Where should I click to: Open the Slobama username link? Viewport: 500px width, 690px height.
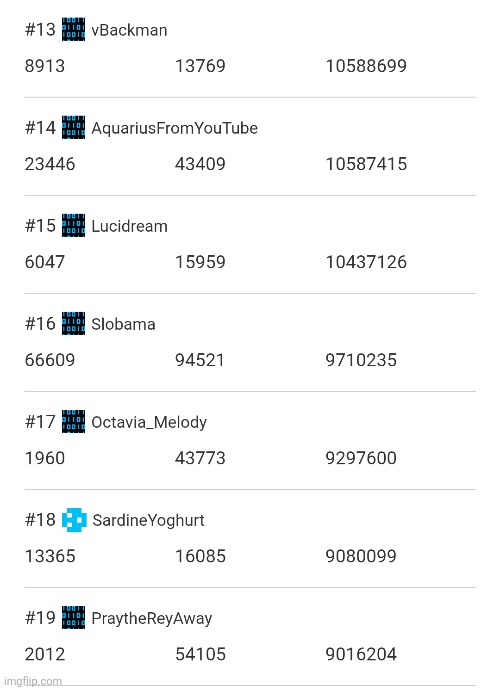click(123, 324)
